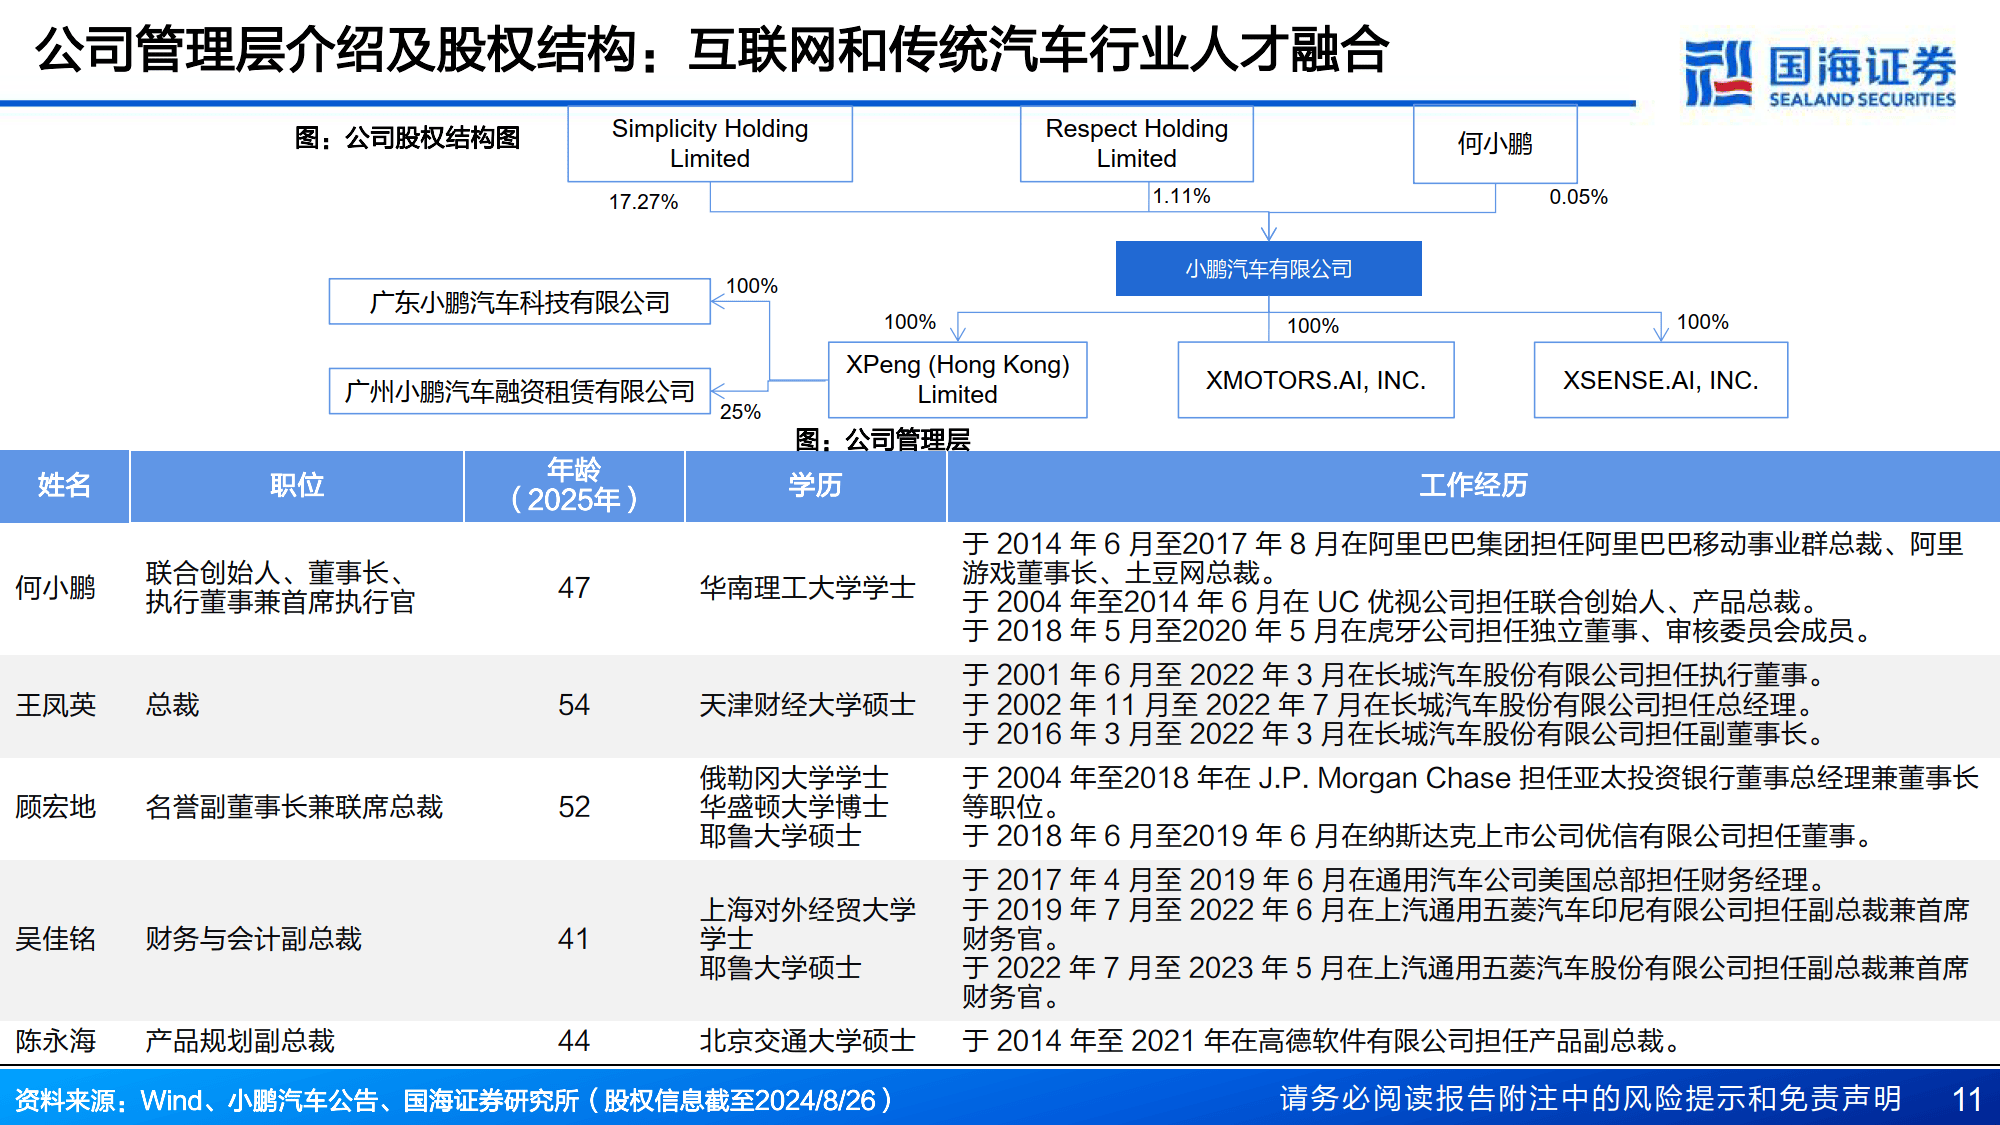
Task: Click the 年龄（2025年）header cell
Action: pos(572,486)
